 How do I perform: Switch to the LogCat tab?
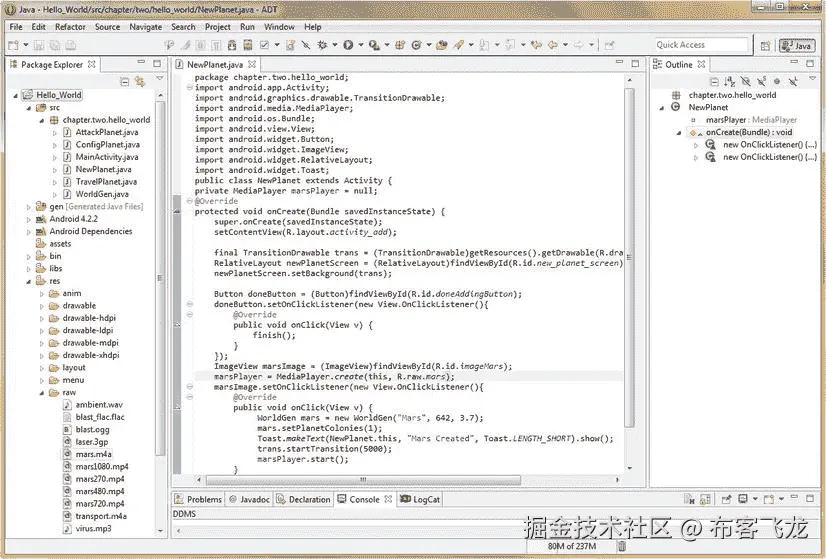[x=420, y=499]
